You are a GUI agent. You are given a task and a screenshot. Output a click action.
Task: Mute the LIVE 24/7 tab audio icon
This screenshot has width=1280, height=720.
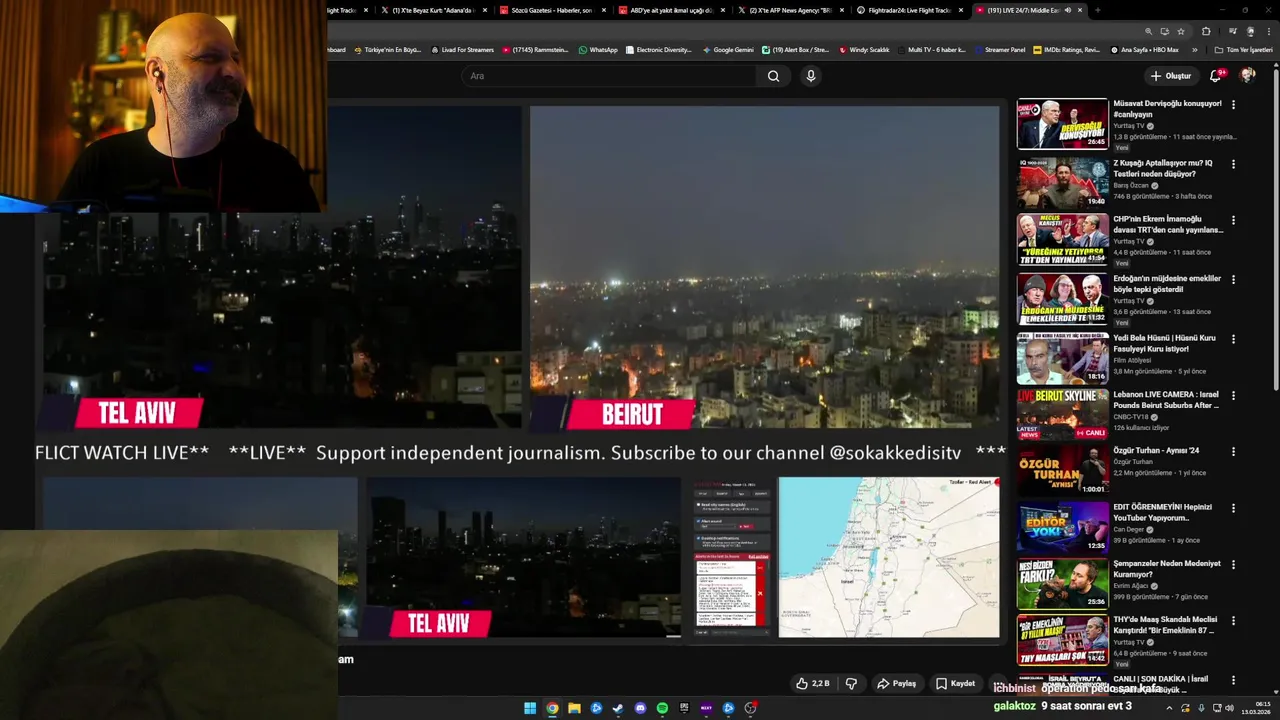coord(1069,10)
